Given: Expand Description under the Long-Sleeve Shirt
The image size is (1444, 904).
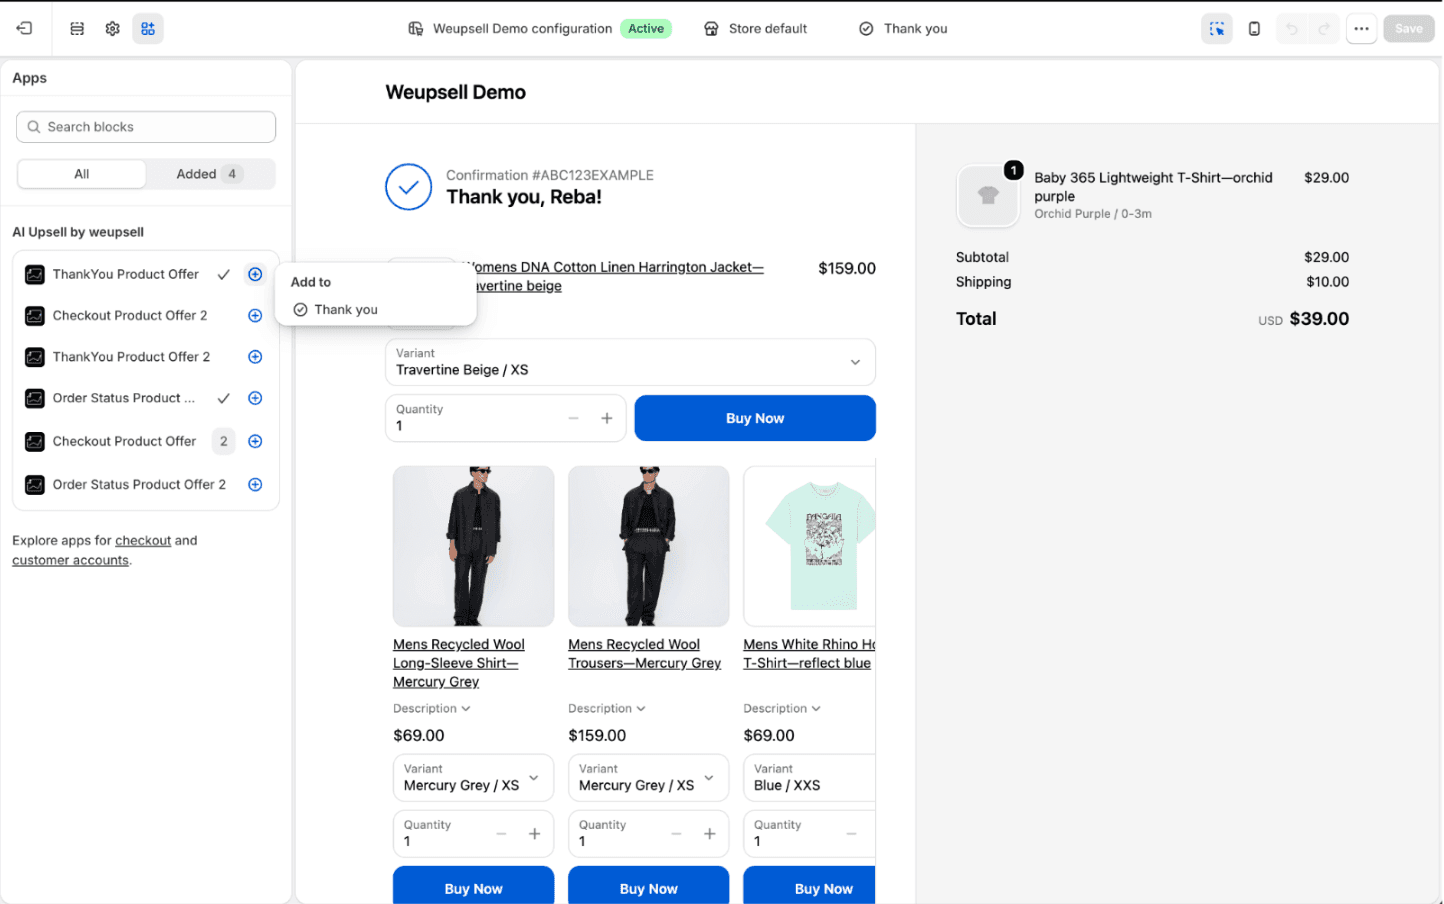Looking at the screenshot, I should tap(432, 708).
